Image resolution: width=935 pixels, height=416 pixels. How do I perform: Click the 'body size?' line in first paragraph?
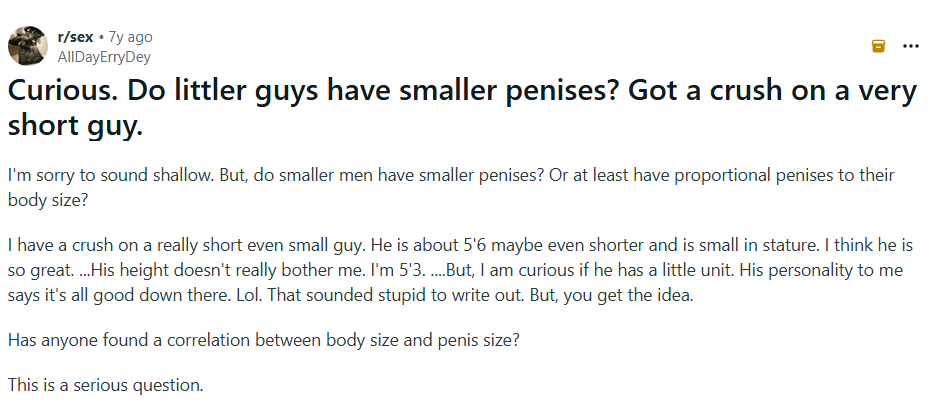[48, 200]
